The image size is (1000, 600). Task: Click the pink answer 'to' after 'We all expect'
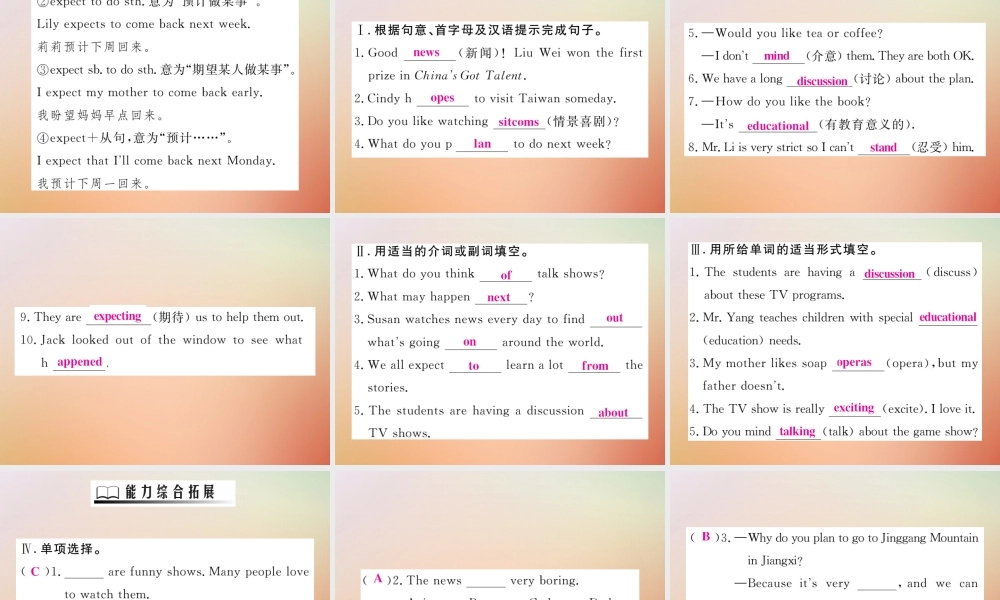click(474, 366)
